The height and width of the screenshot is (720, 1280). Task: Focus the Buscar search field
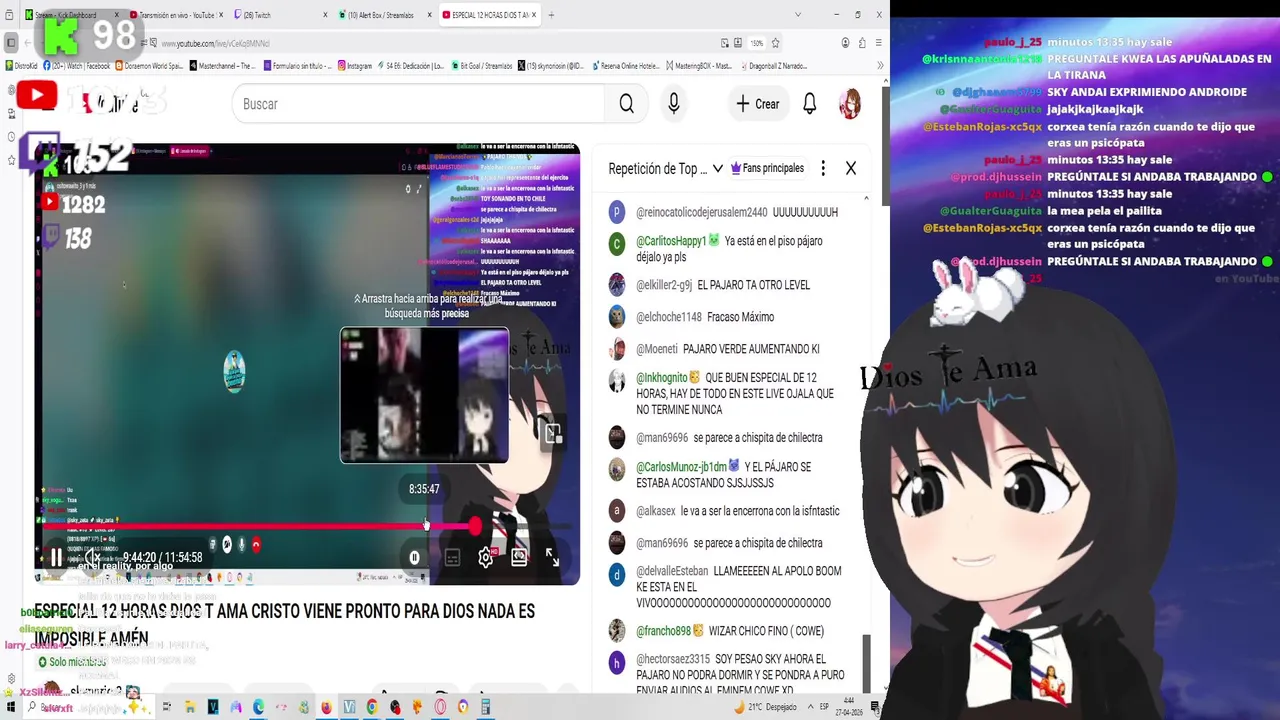pos(420,104)
